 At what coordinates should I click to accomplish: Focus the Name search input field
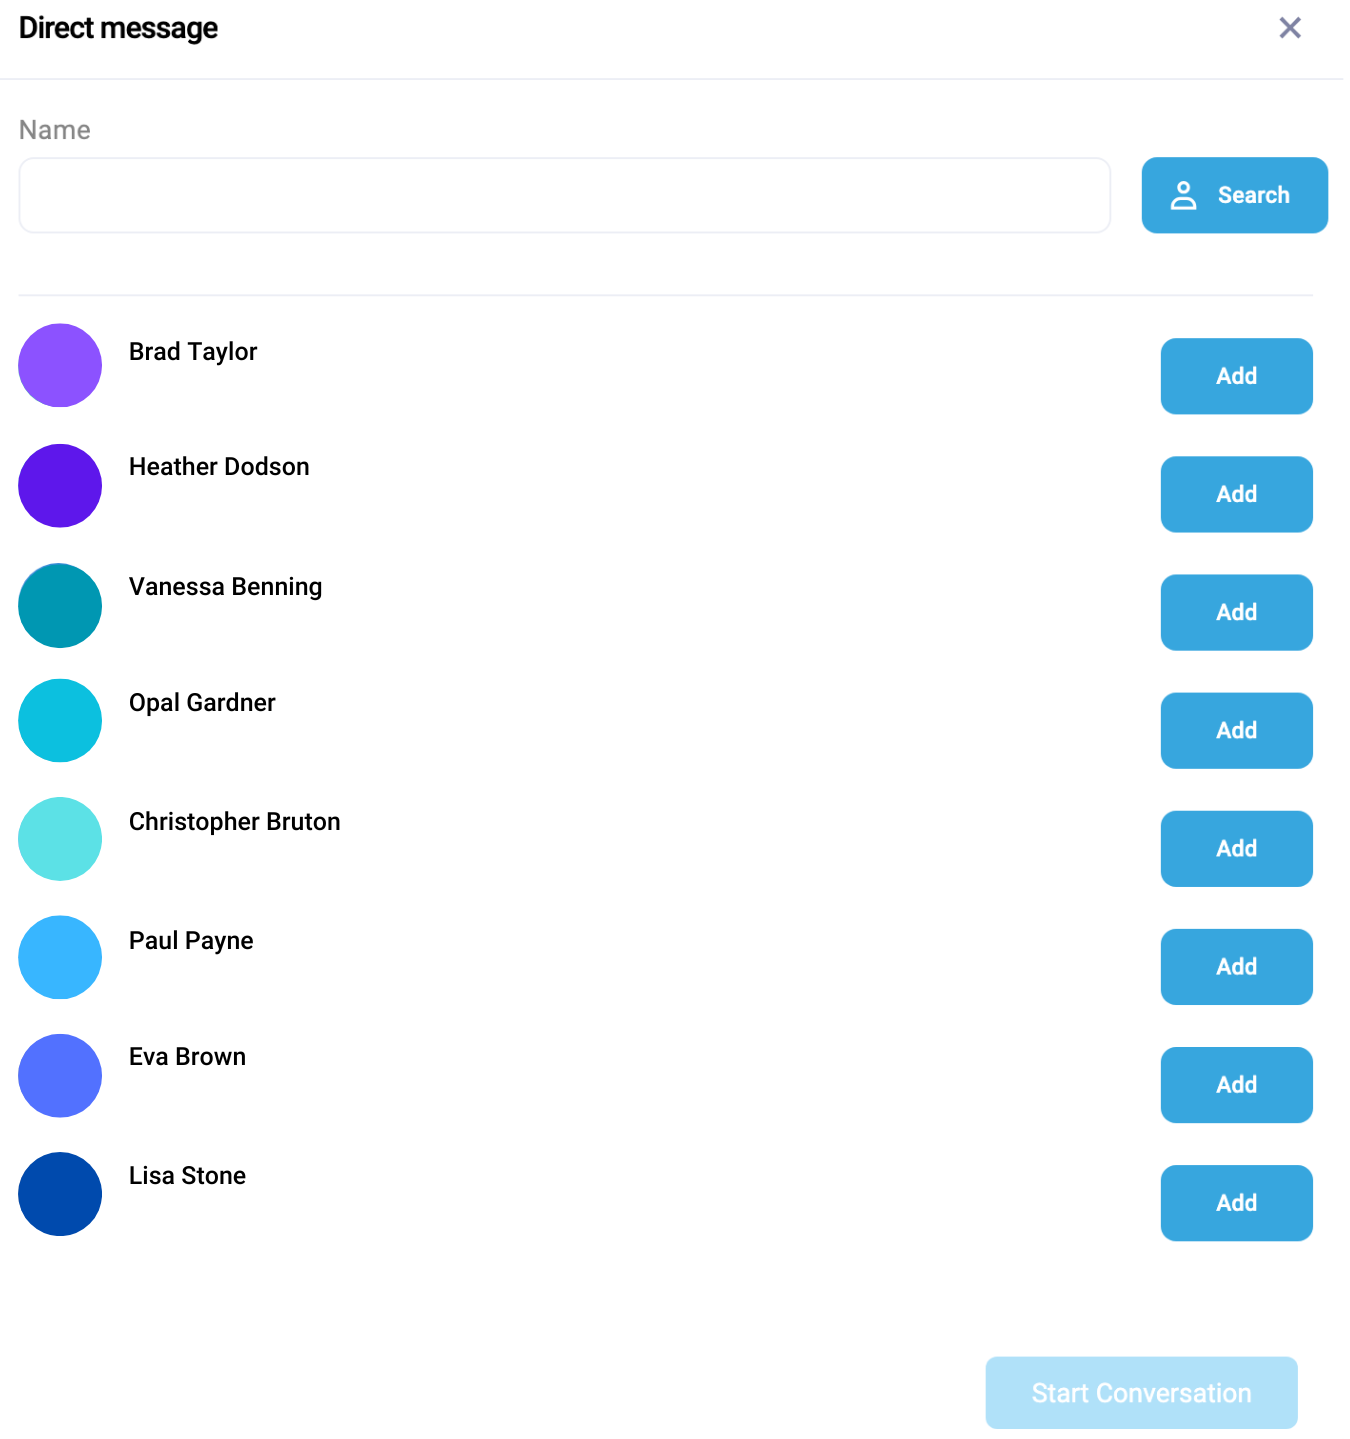click(564, 195)
